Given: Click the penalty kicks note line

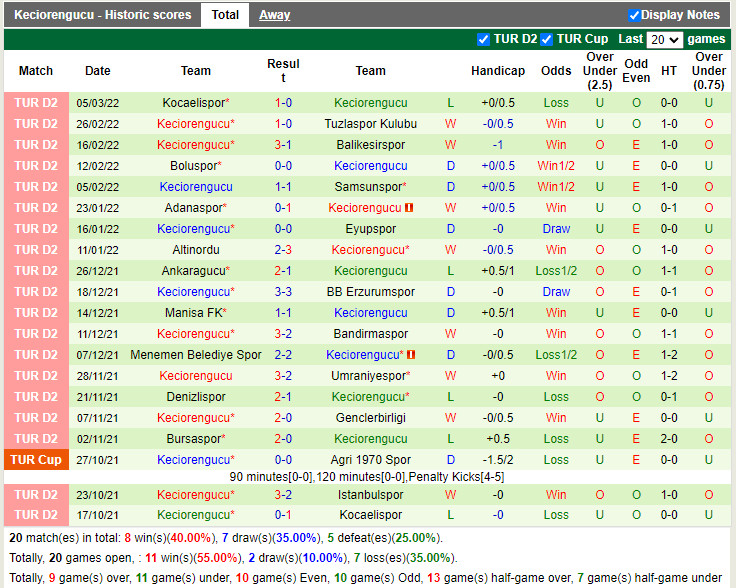Looking at the screenshot, I should click(367, 477).
